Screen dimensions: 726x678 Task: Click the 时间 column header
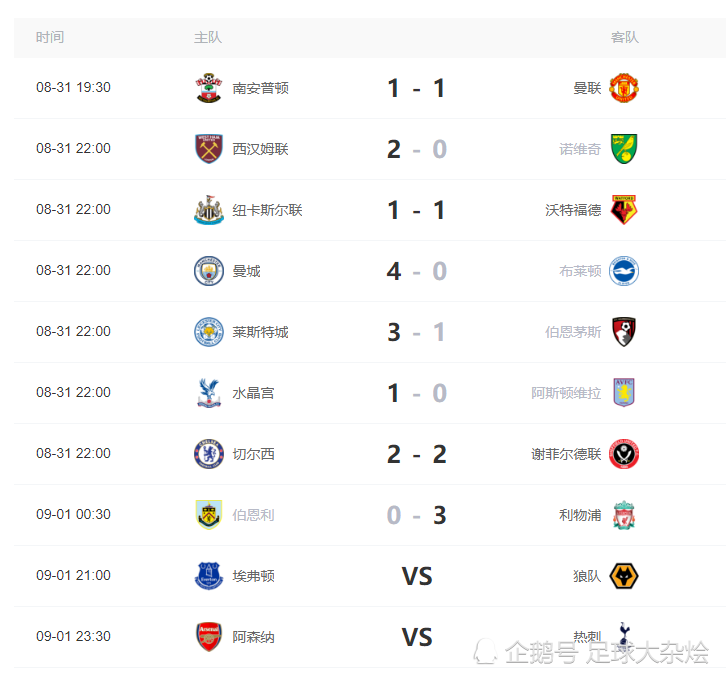(x=50, y=38)
